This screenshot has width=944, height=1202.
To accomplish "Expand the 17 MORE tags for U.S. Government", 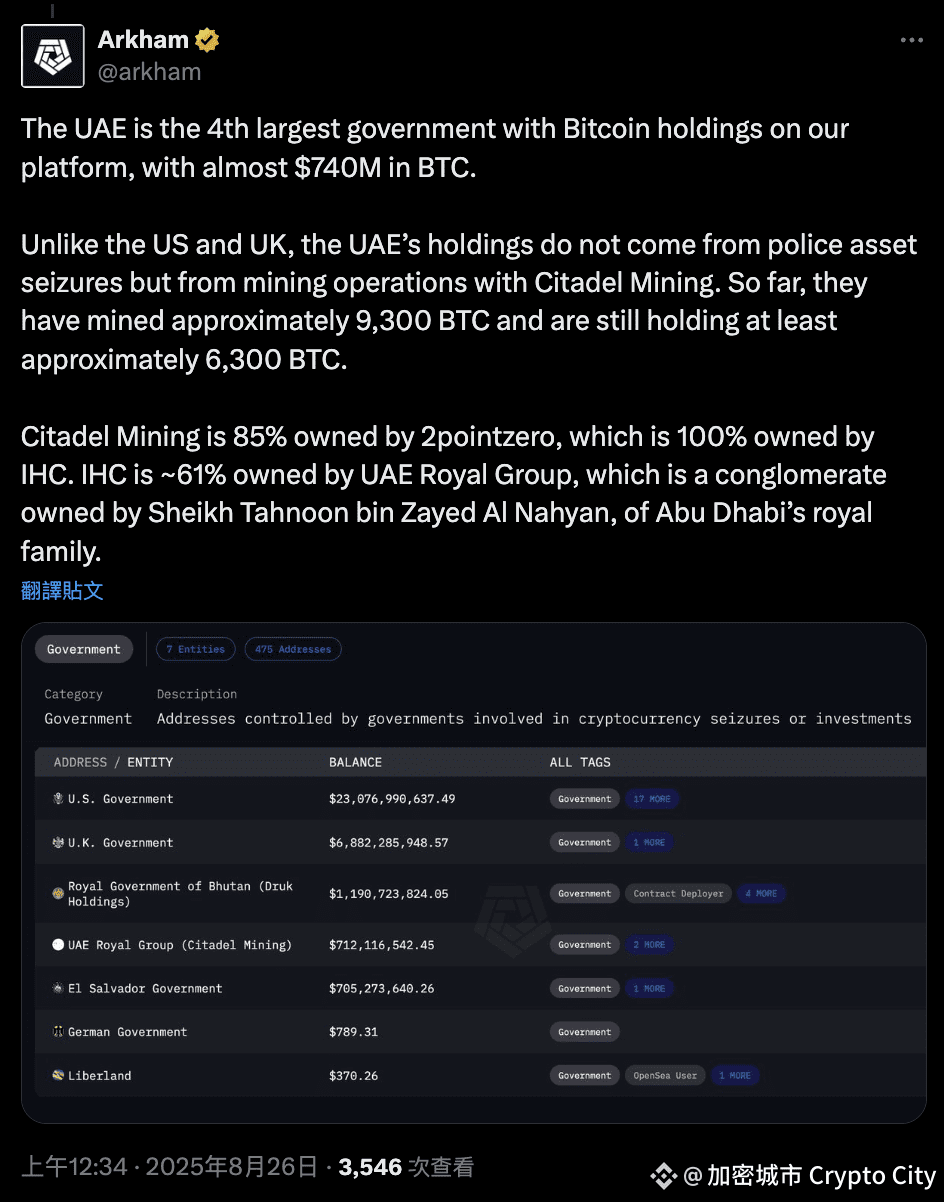I will pyautogui.click(x=652, y=799).
